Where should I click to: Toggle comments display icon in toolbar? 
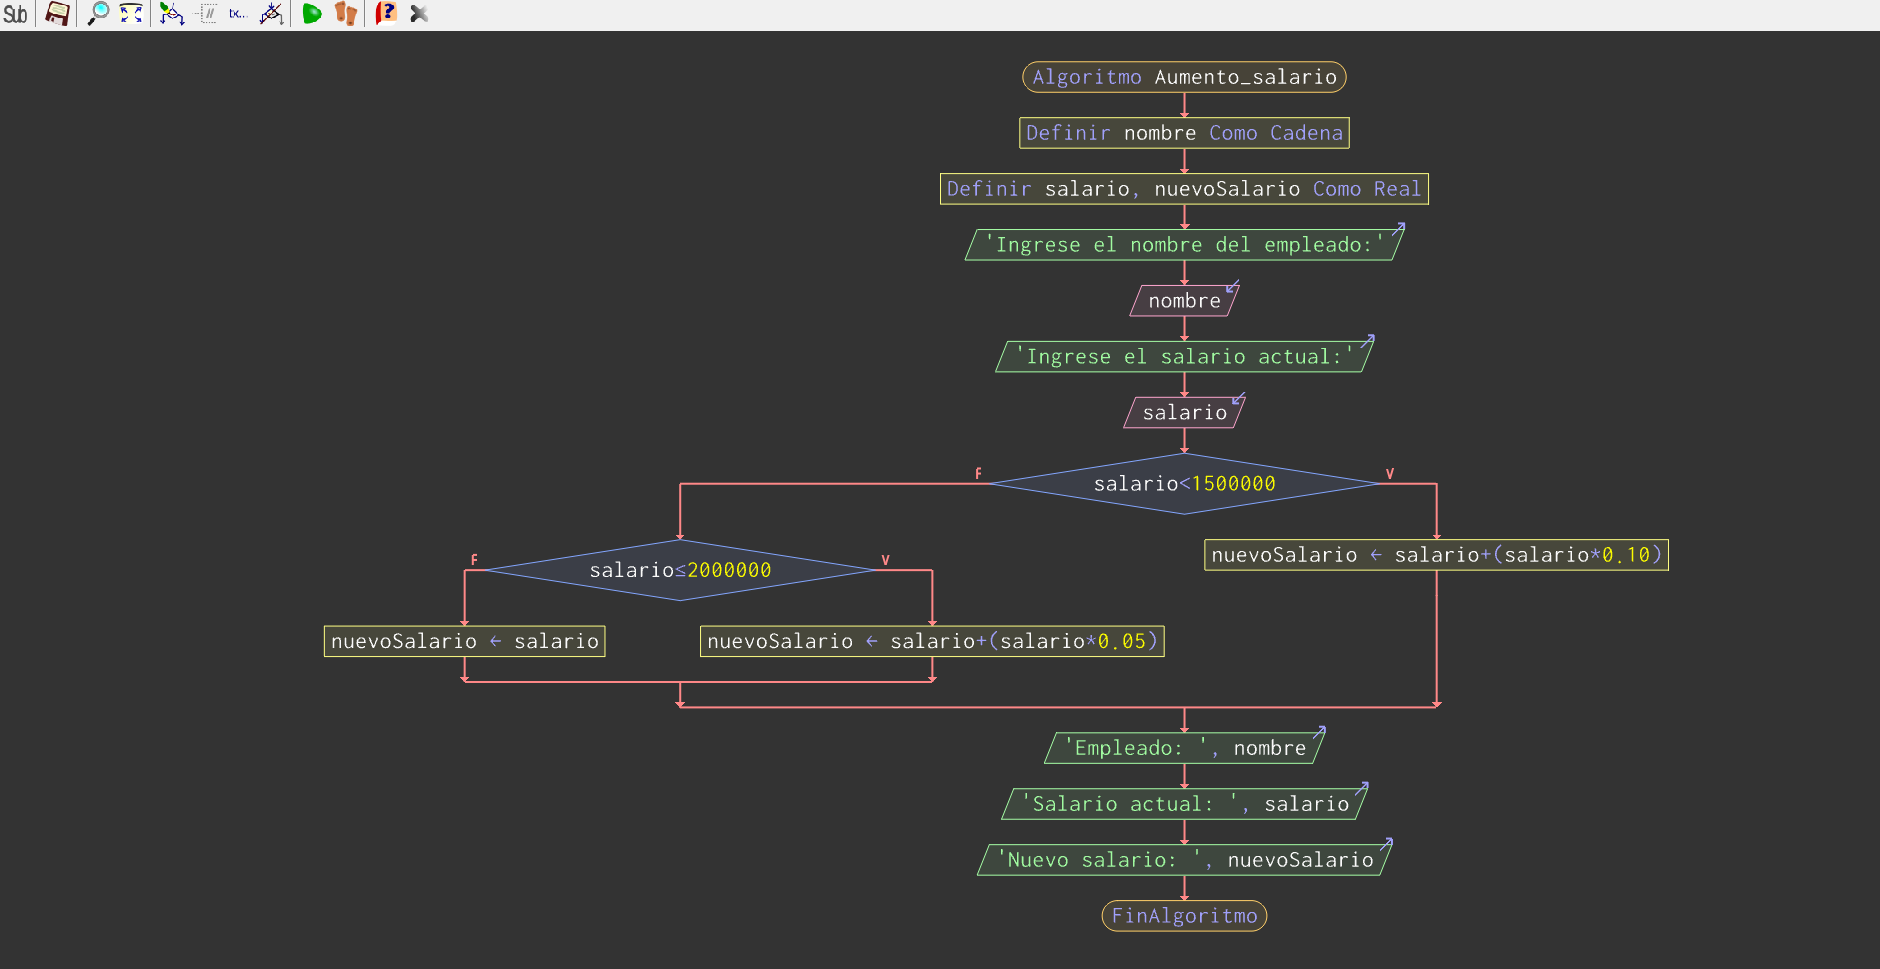coord(207,14)
